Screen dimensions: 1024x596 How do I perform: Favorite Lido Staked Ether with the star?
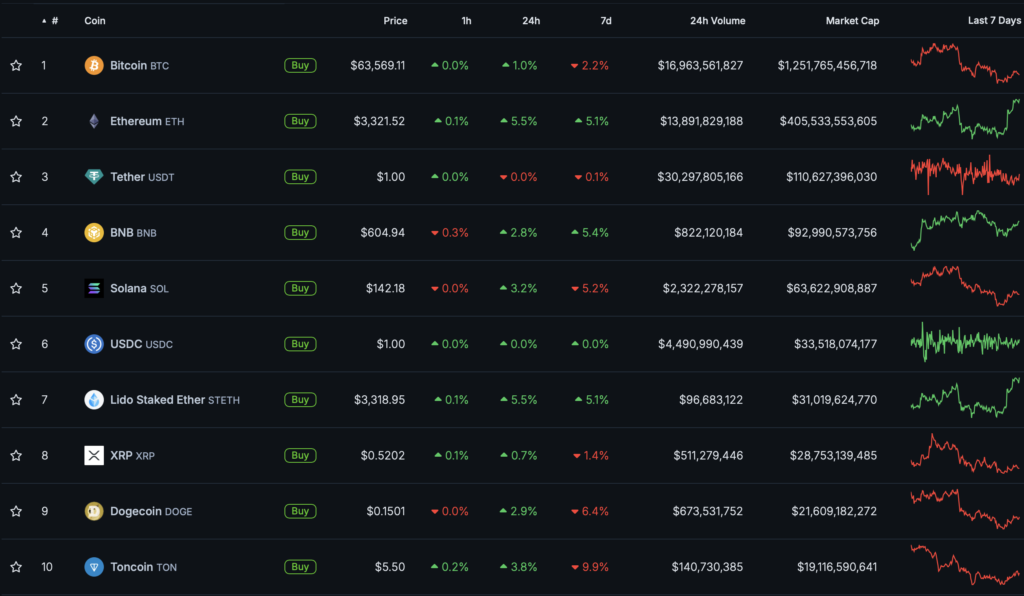click(x=16, y=400)
